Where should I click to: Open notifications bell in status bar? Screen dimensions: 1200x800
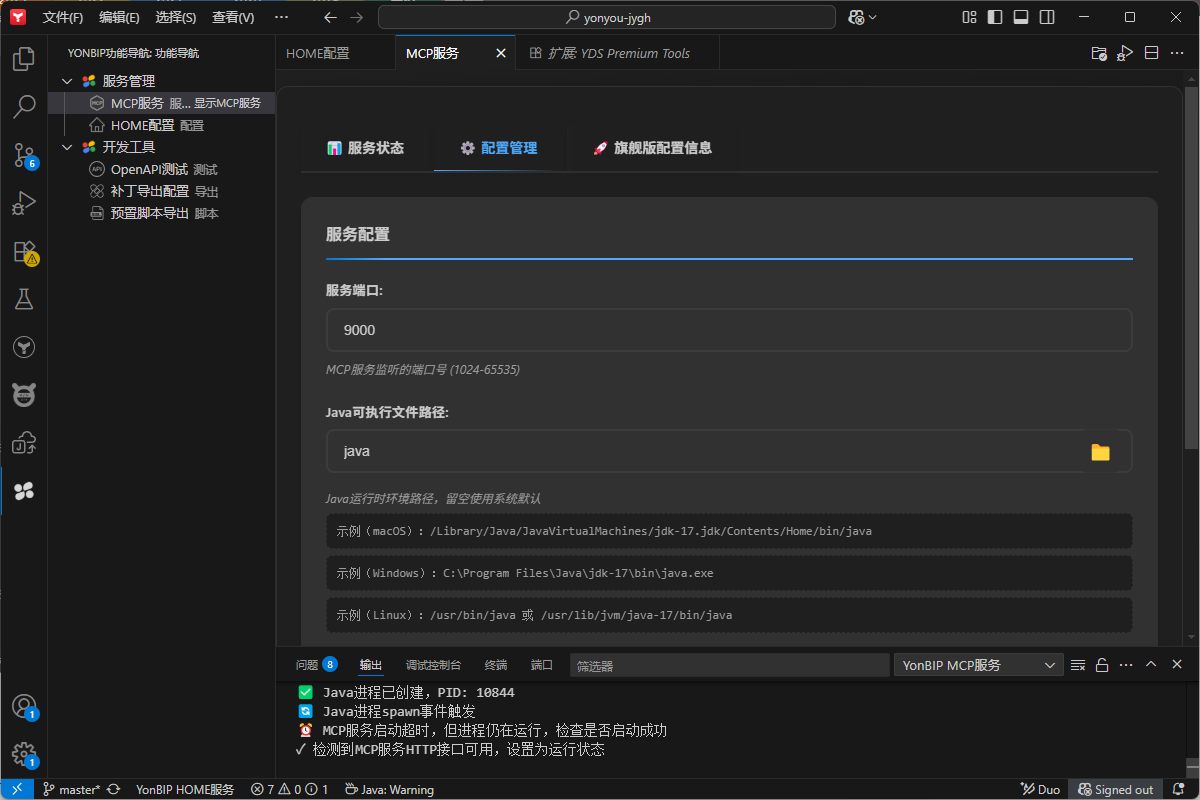1178,789
